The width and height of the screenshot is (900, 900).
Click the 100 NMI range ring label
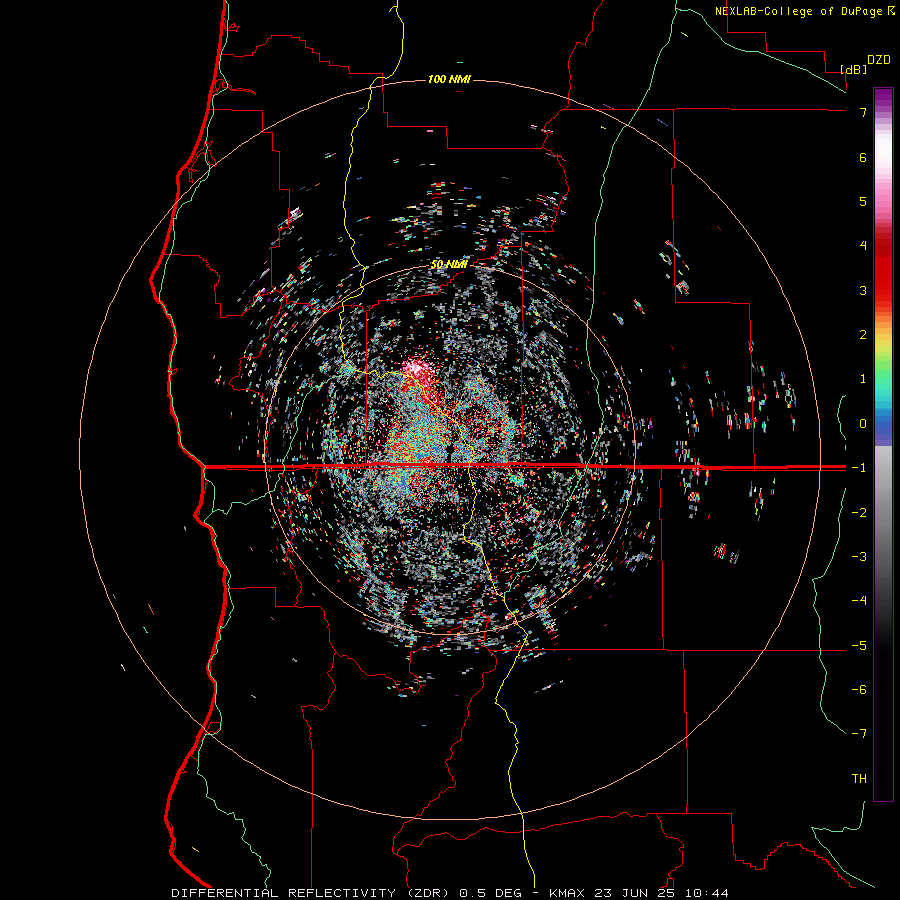tap(449, 79)
